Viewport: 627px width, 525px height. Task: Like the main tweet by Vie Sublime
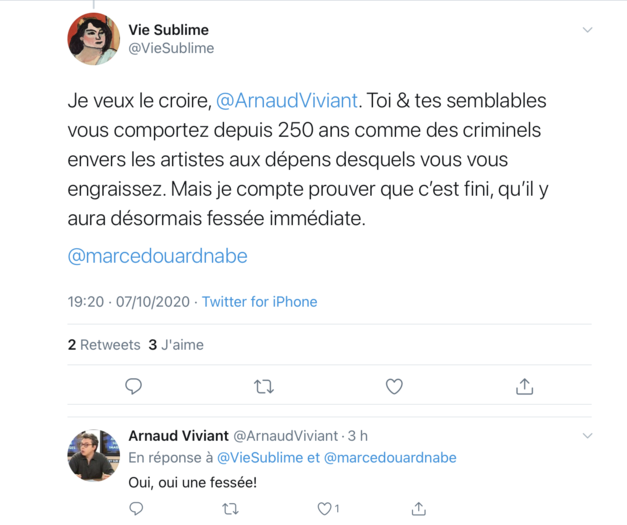[x=394, y=386]
